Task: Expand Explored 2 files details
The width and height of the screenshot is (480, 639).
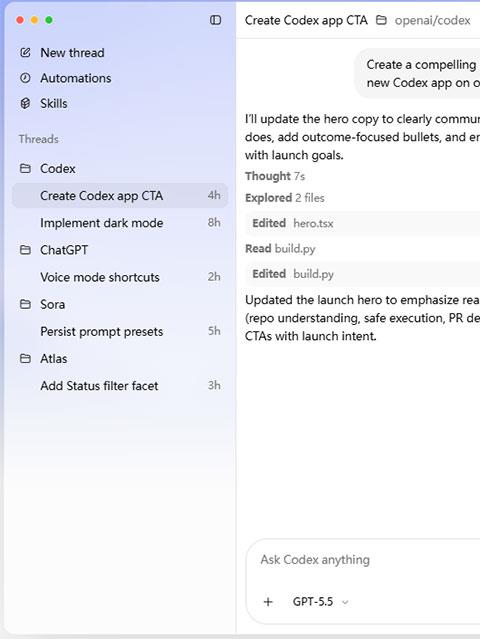Action: point(285,198)
